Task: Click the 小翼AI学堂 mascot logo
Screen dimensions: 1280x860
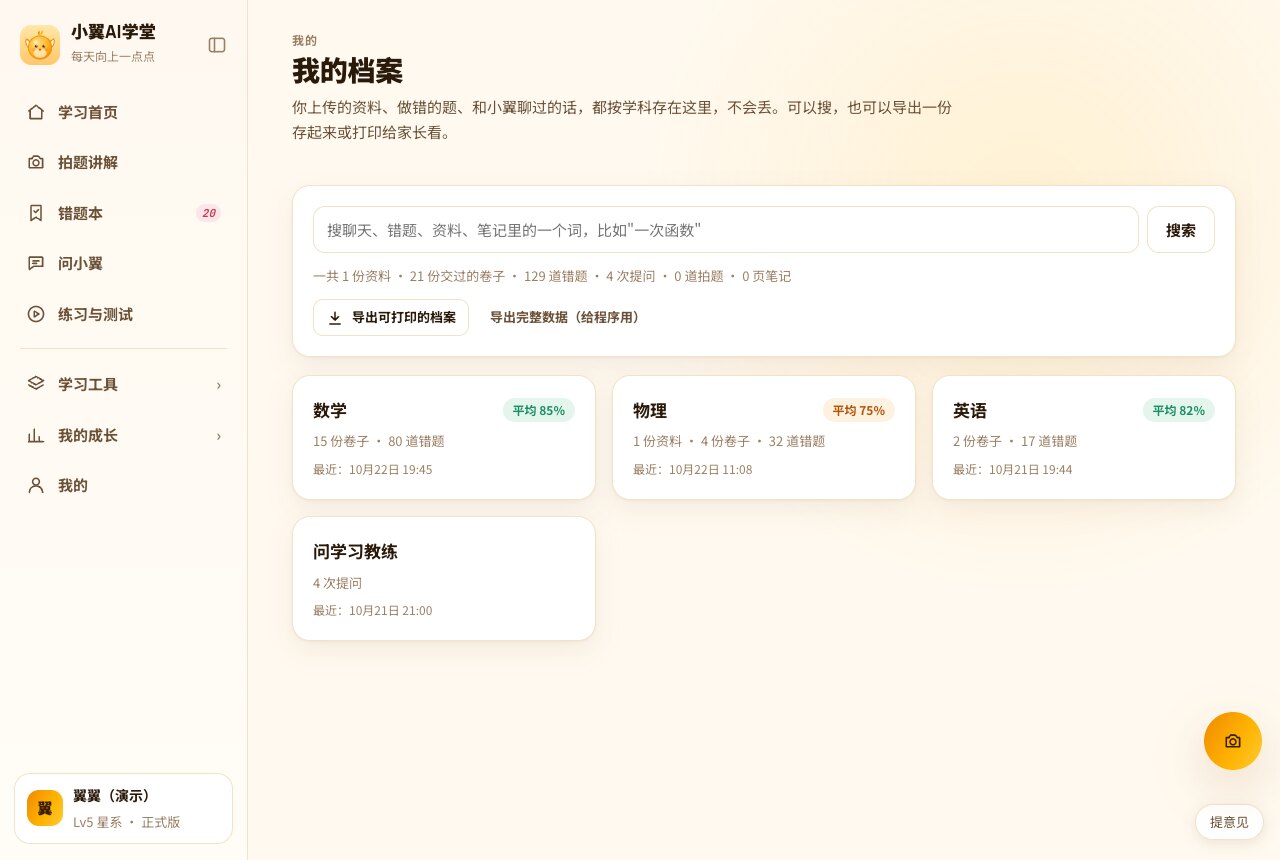Action: pos(40,45)
